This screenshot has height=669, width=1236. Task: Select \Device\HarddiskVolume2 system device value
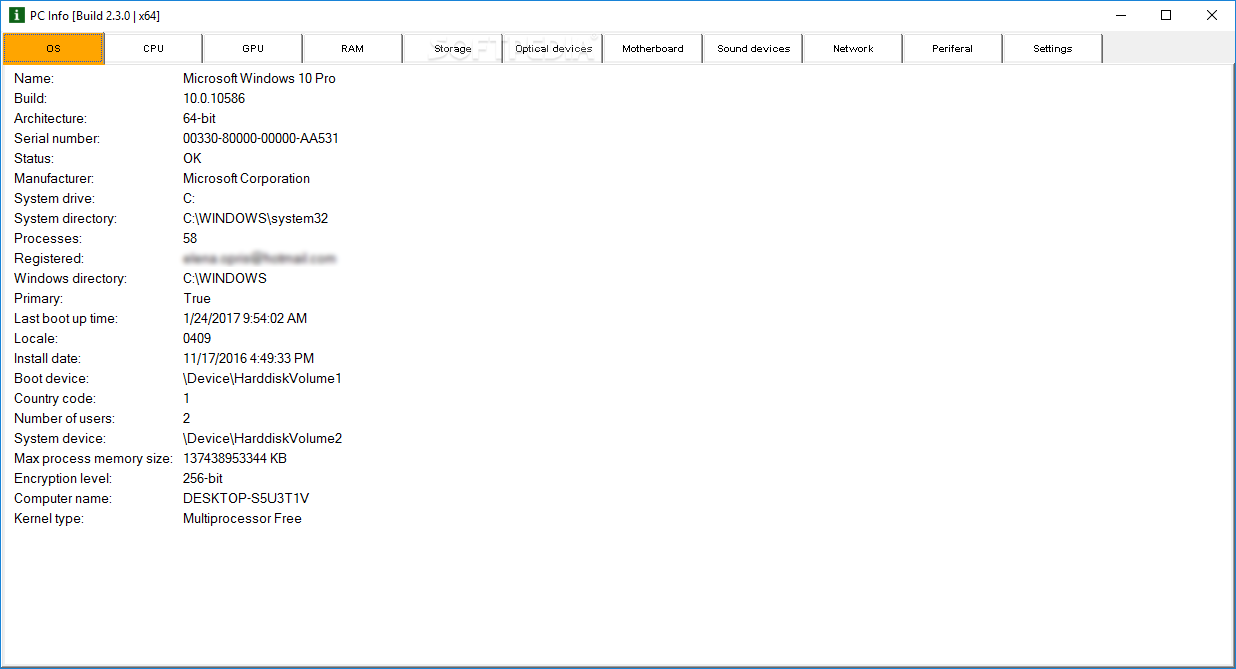click(262, 438)
